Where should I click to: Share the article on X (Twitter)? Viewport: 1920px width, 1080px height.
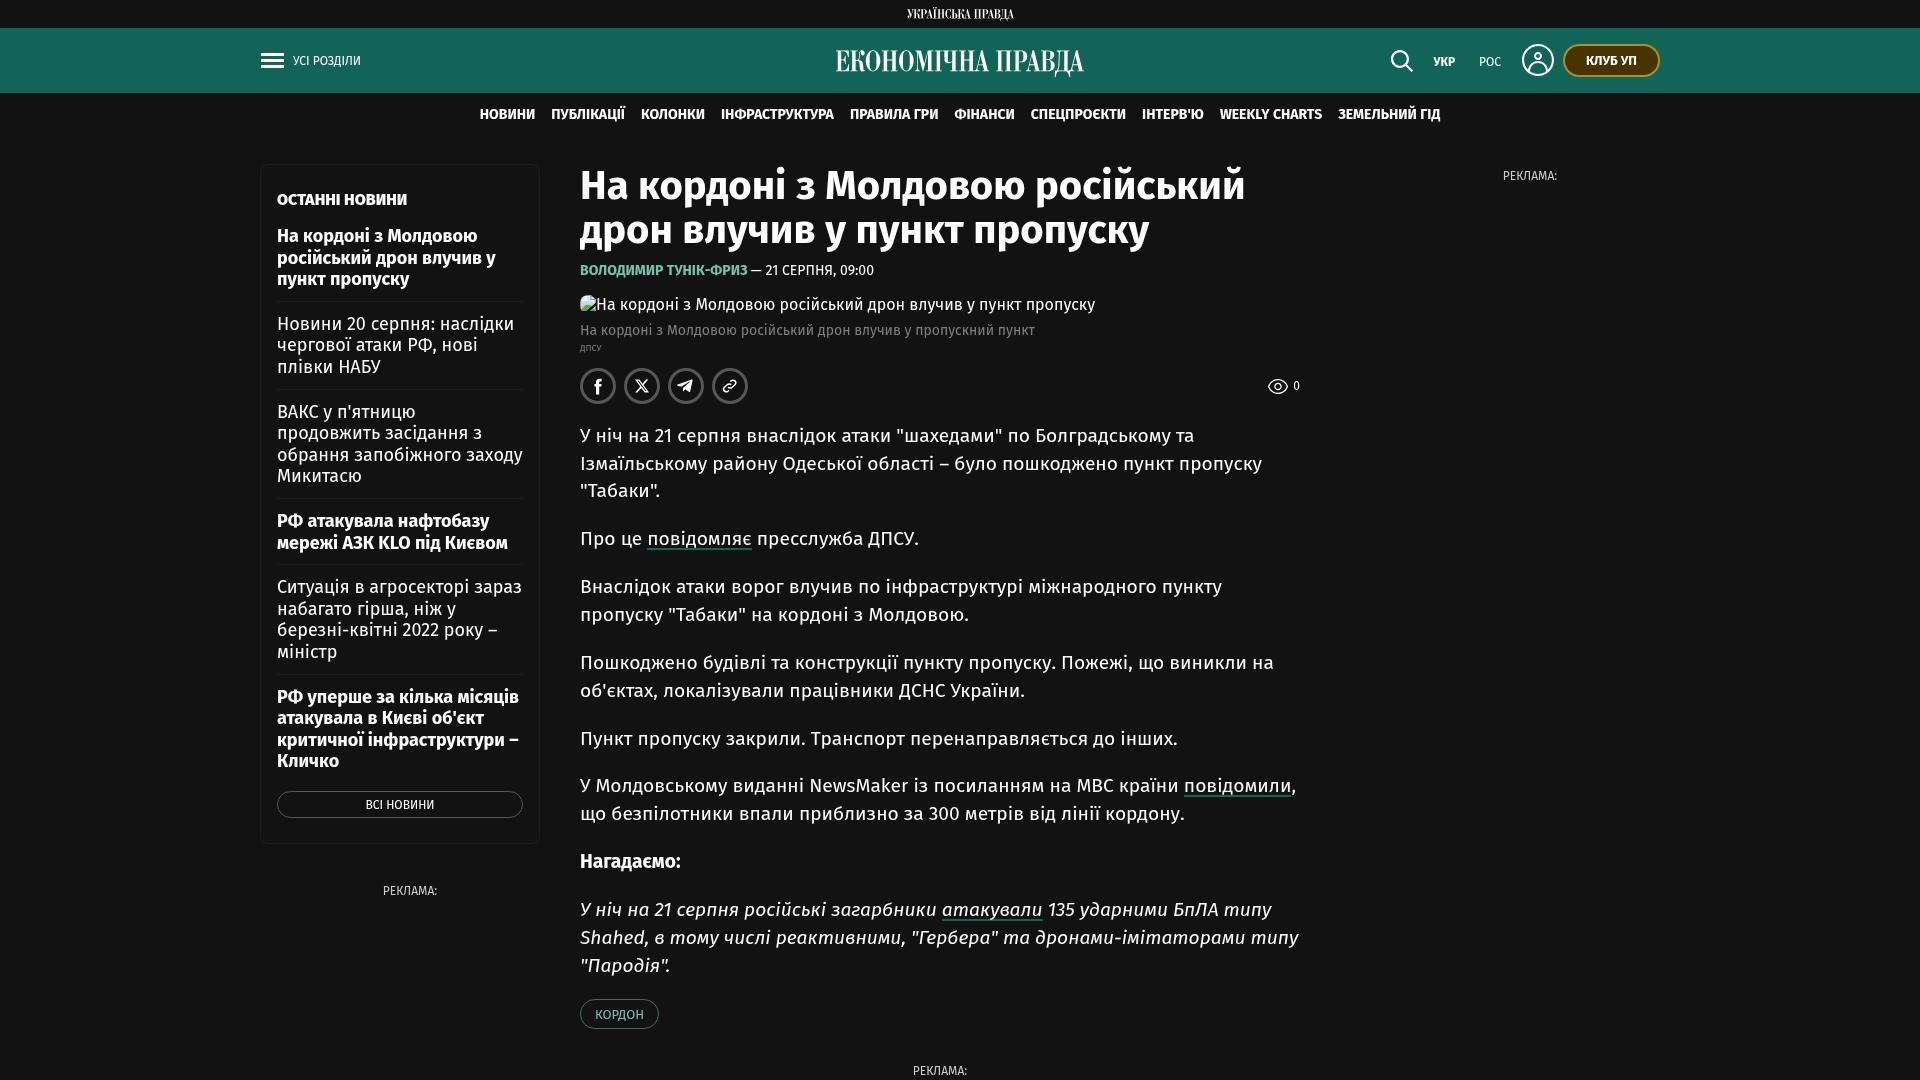click(x=642, y=386)
